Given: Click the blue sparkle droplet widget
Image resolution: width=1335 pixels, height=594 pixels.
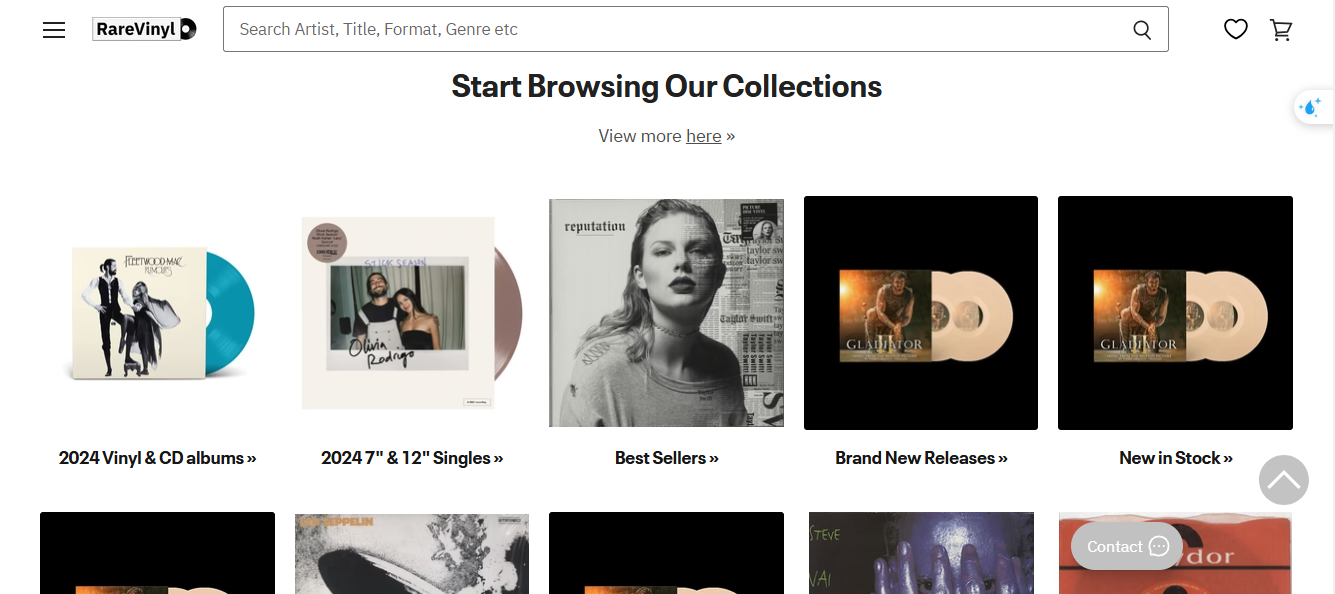Looking at the screenshot, I should (x=1310, y=107).
